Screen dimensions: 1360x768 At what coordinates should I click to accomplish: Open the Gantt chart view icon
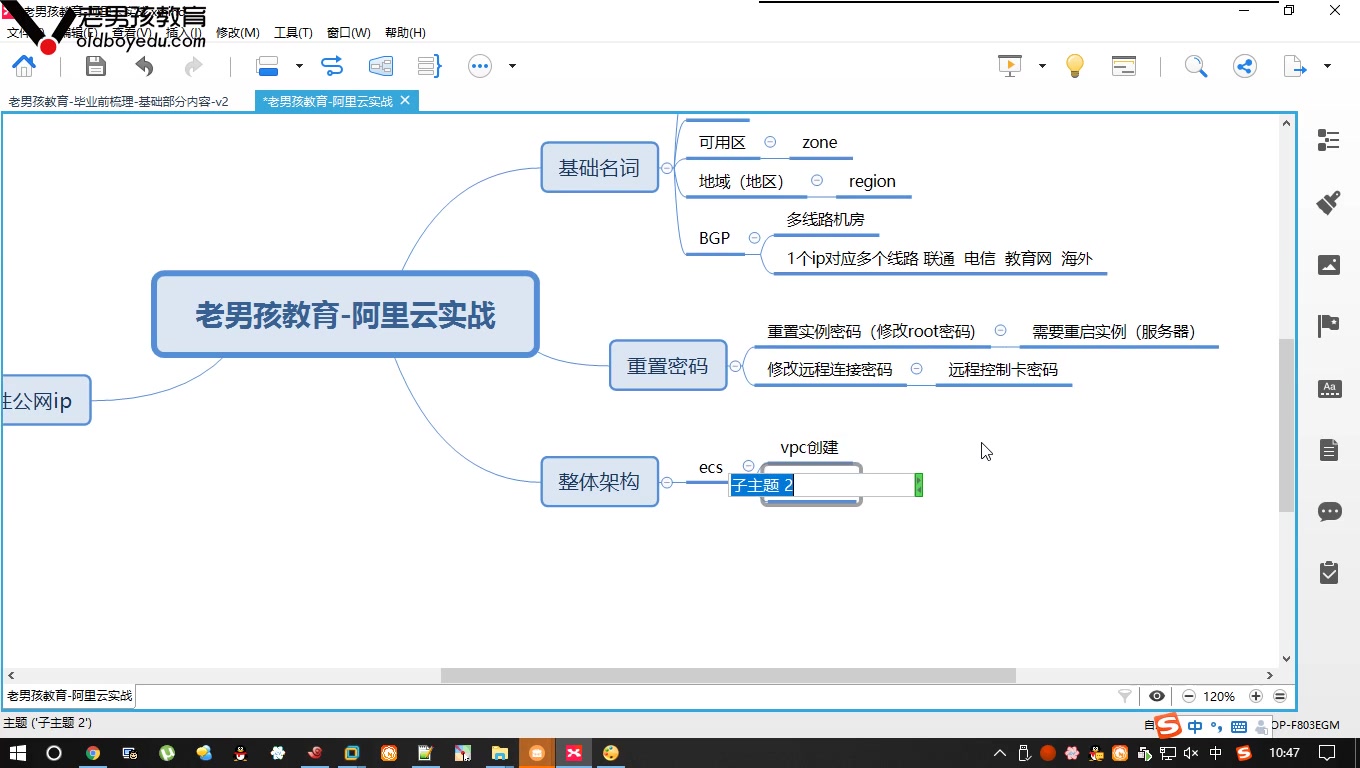coord(1124,66)
